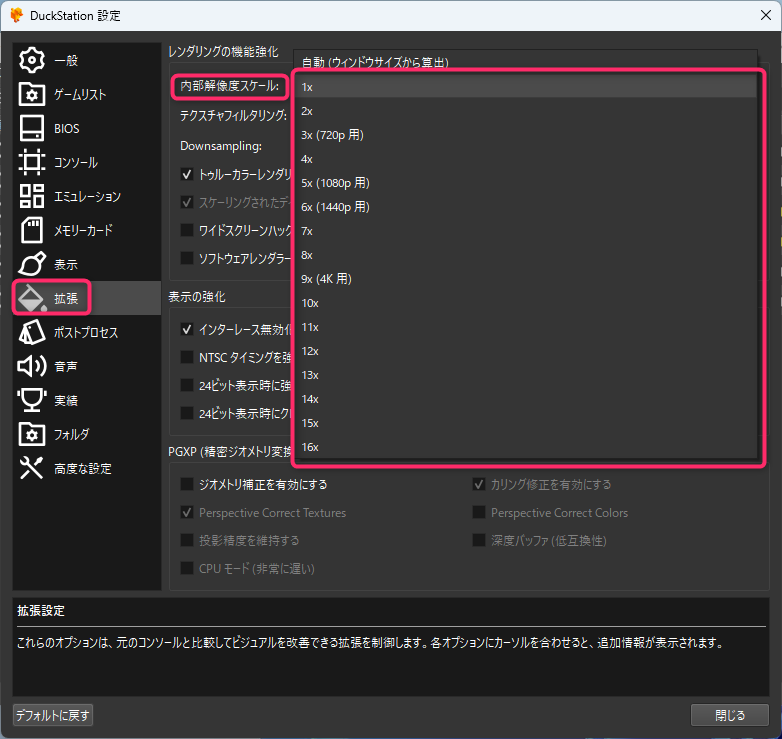Enable the ワイドスクリーンハック checkbox
Image resolution: width=782 pixels, height=739 pixels.
click(187, 230)
